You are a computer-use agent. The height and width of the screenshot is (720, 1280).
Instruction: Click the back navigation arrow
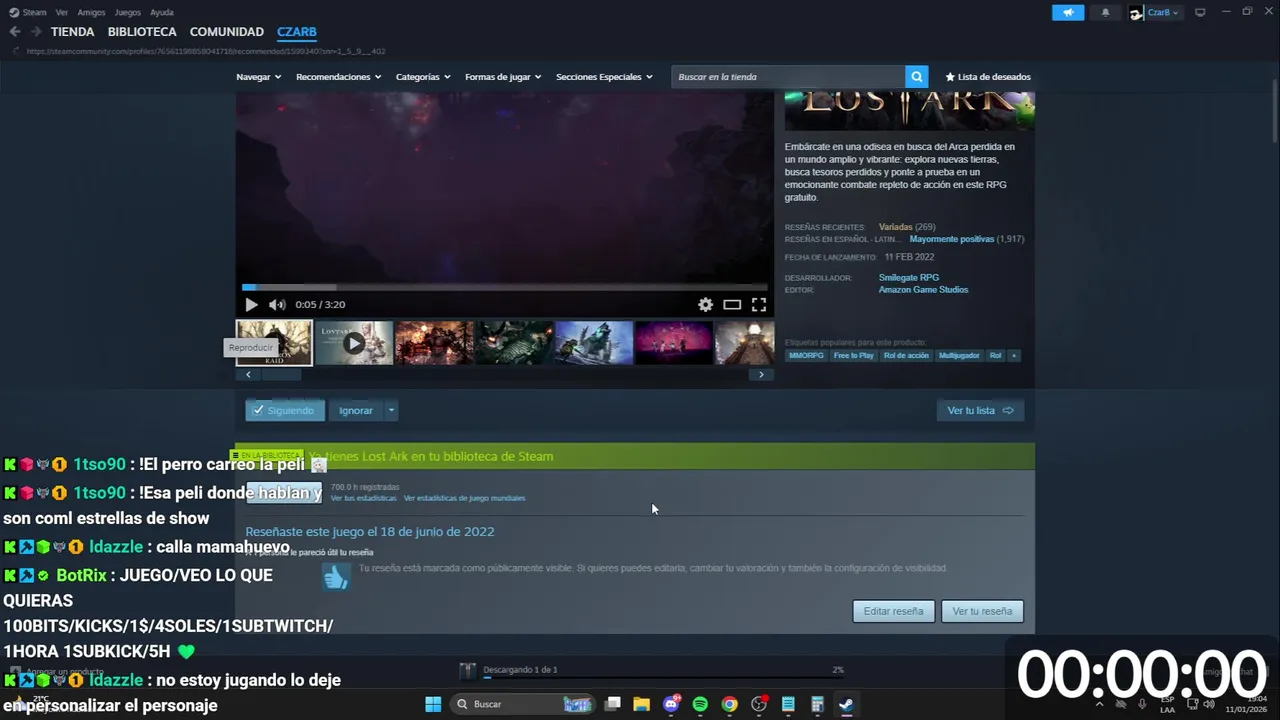click(15, 32)
